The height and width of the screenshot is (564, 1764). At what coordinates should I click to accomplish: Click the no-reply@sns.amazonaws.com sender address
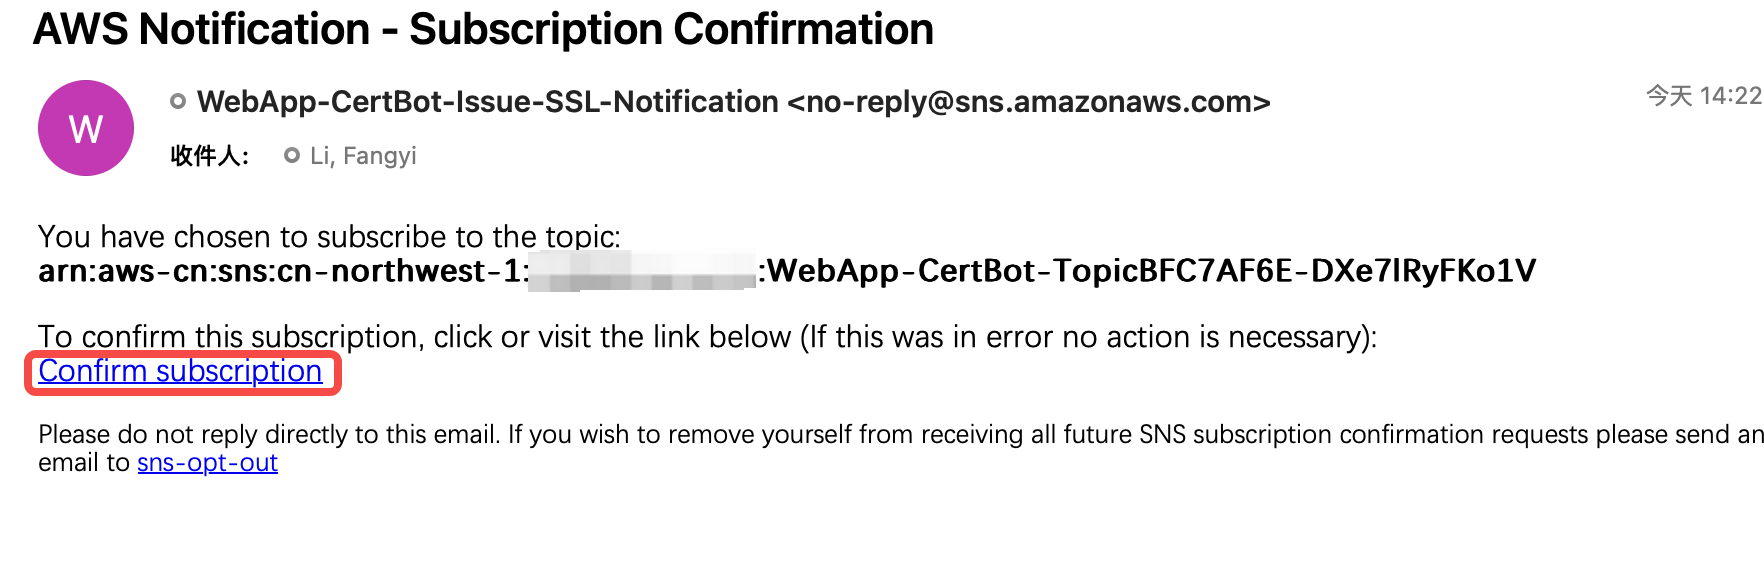point(1029,102)
